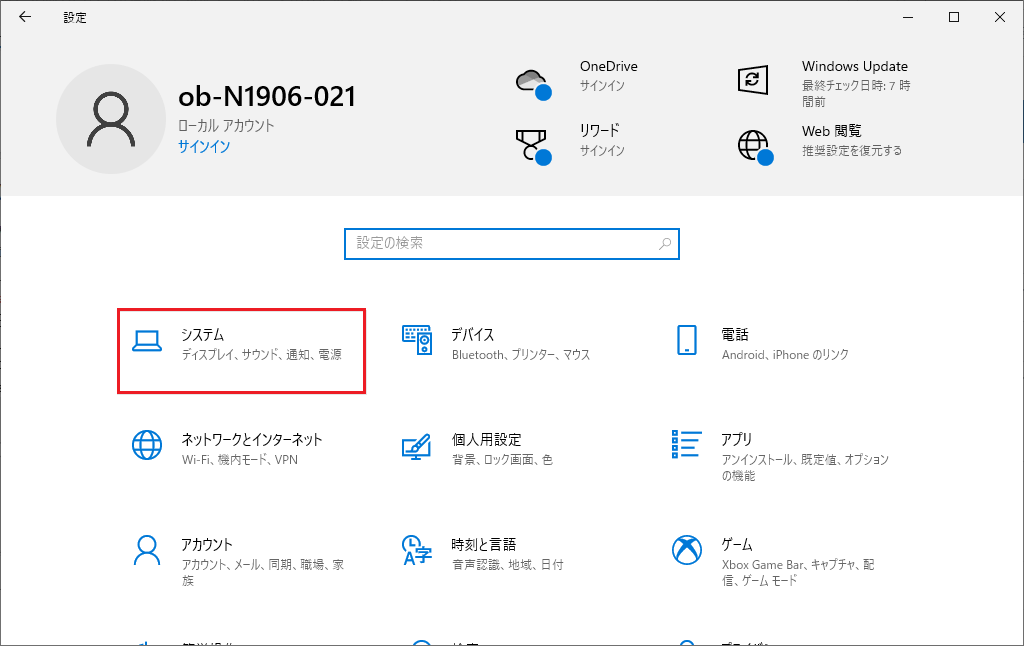Click the 設定の検索 search field
1024x646 pixels.
click(500, 243)
